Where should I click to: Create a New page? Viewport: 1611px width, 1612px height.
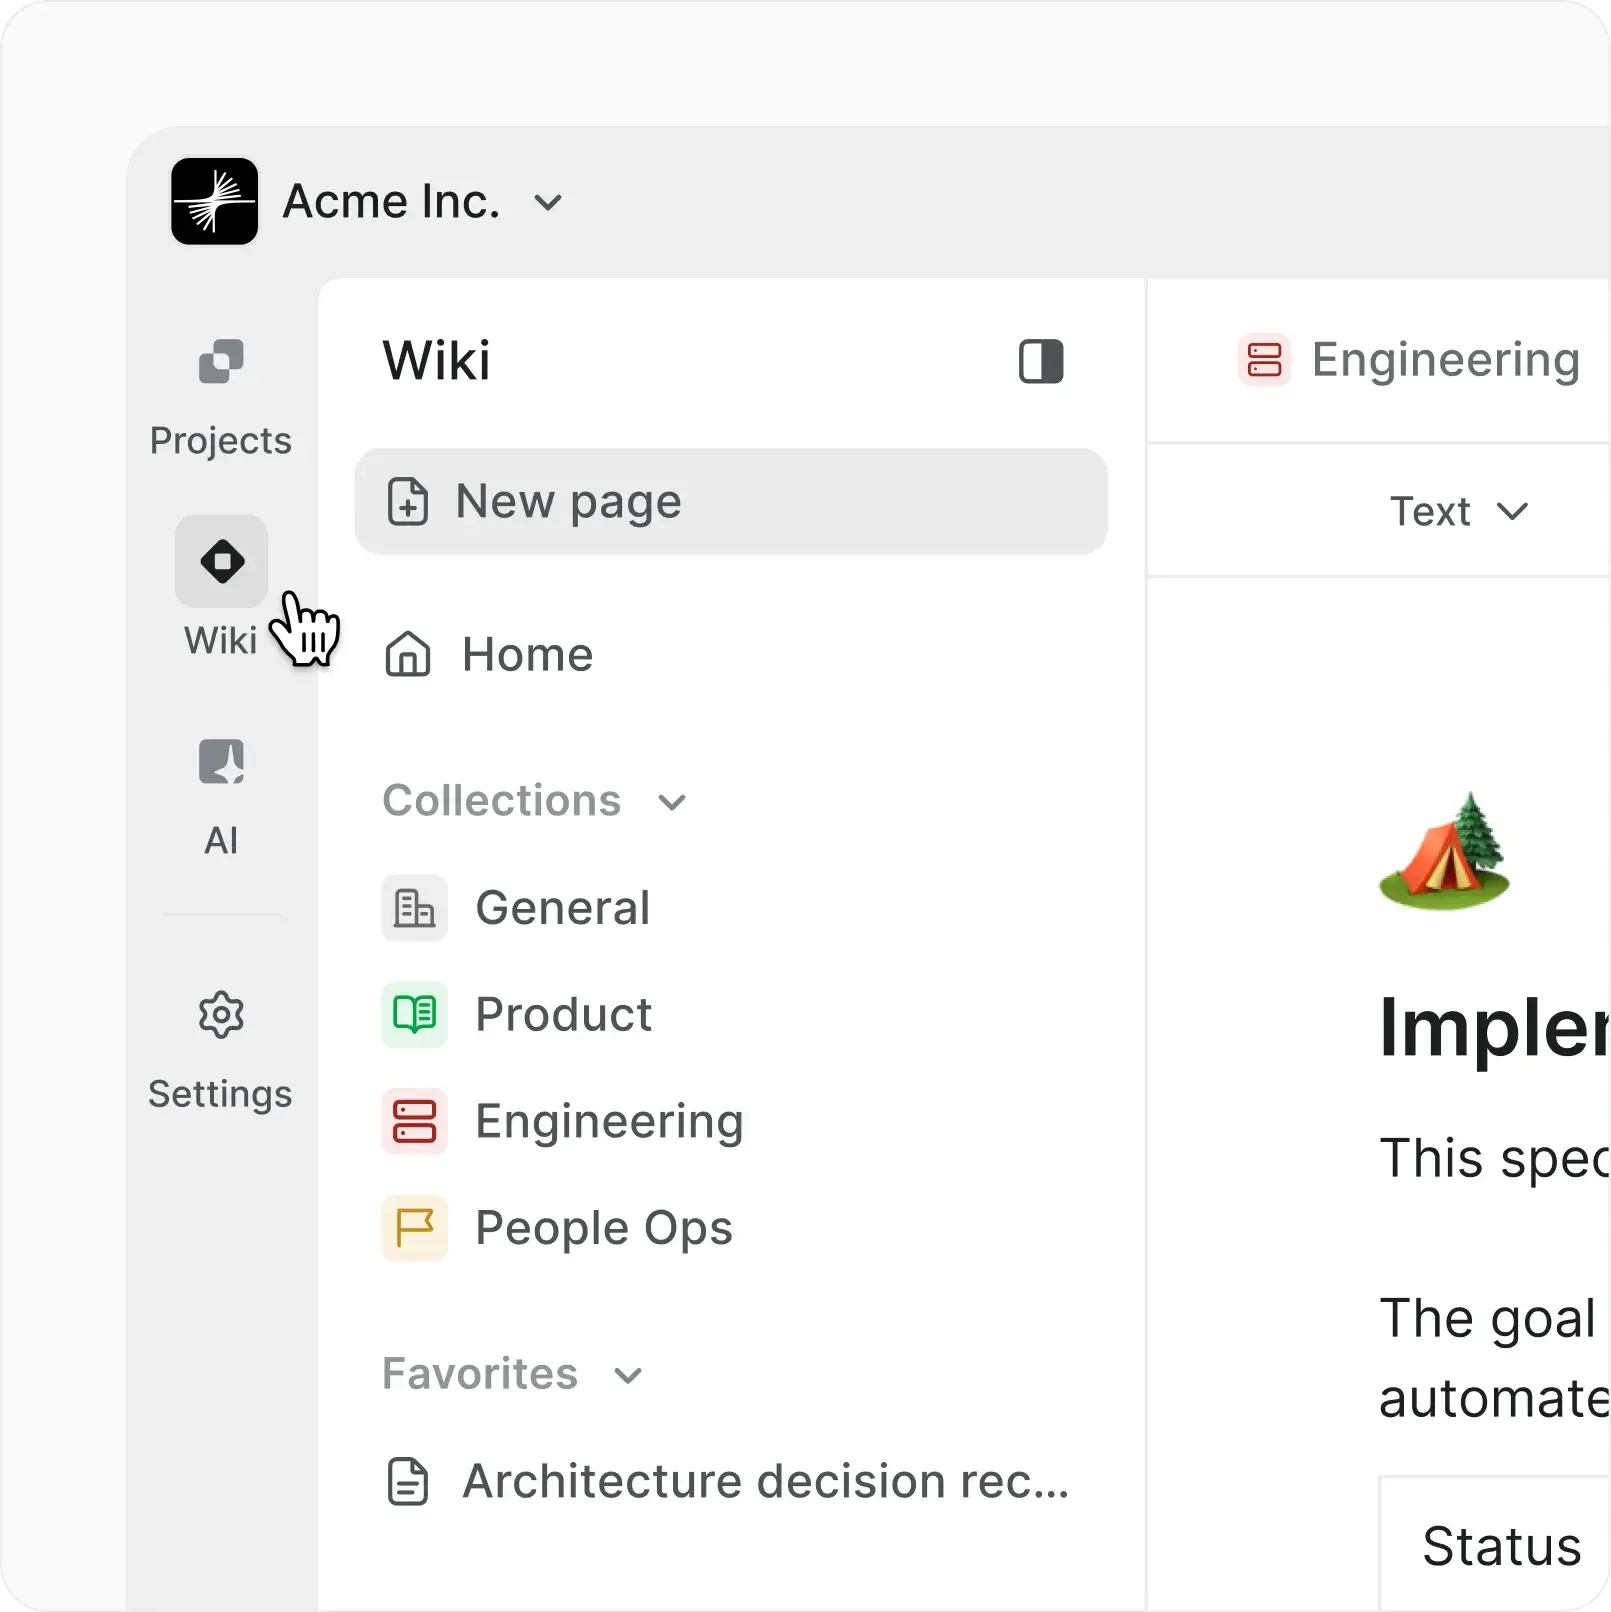(731, 501)
